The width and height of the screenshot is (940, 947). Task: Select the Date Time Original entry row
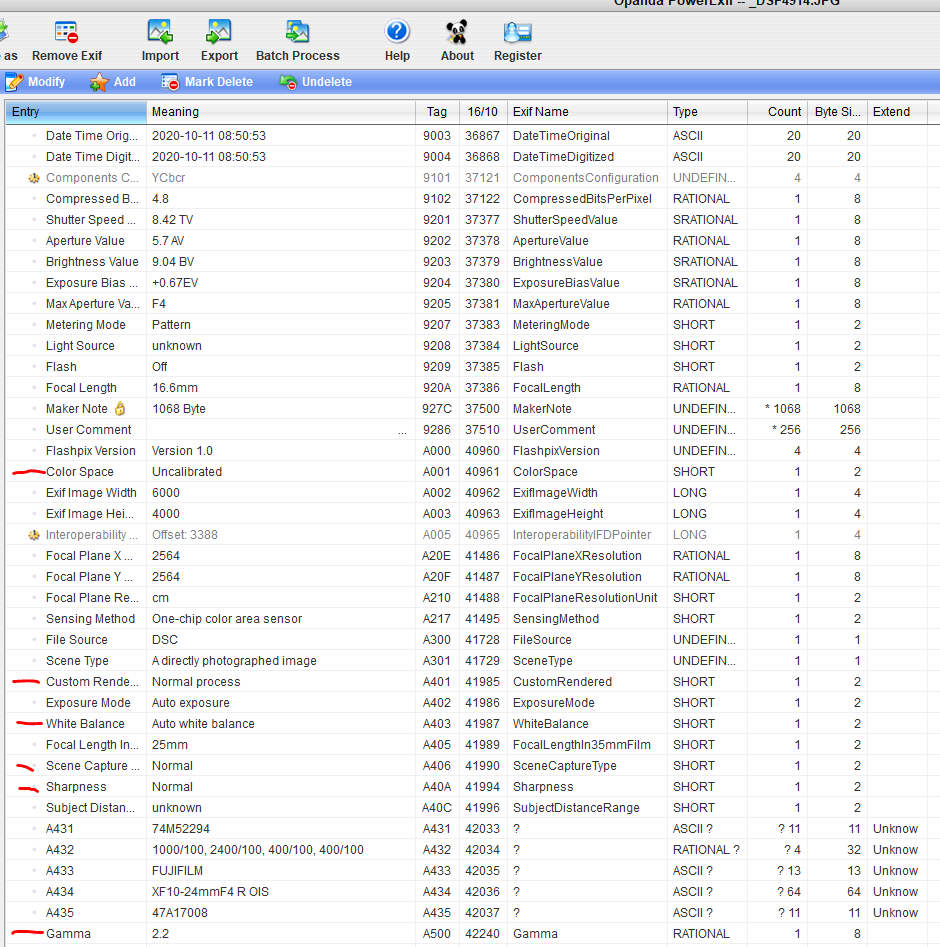(92, 136)
